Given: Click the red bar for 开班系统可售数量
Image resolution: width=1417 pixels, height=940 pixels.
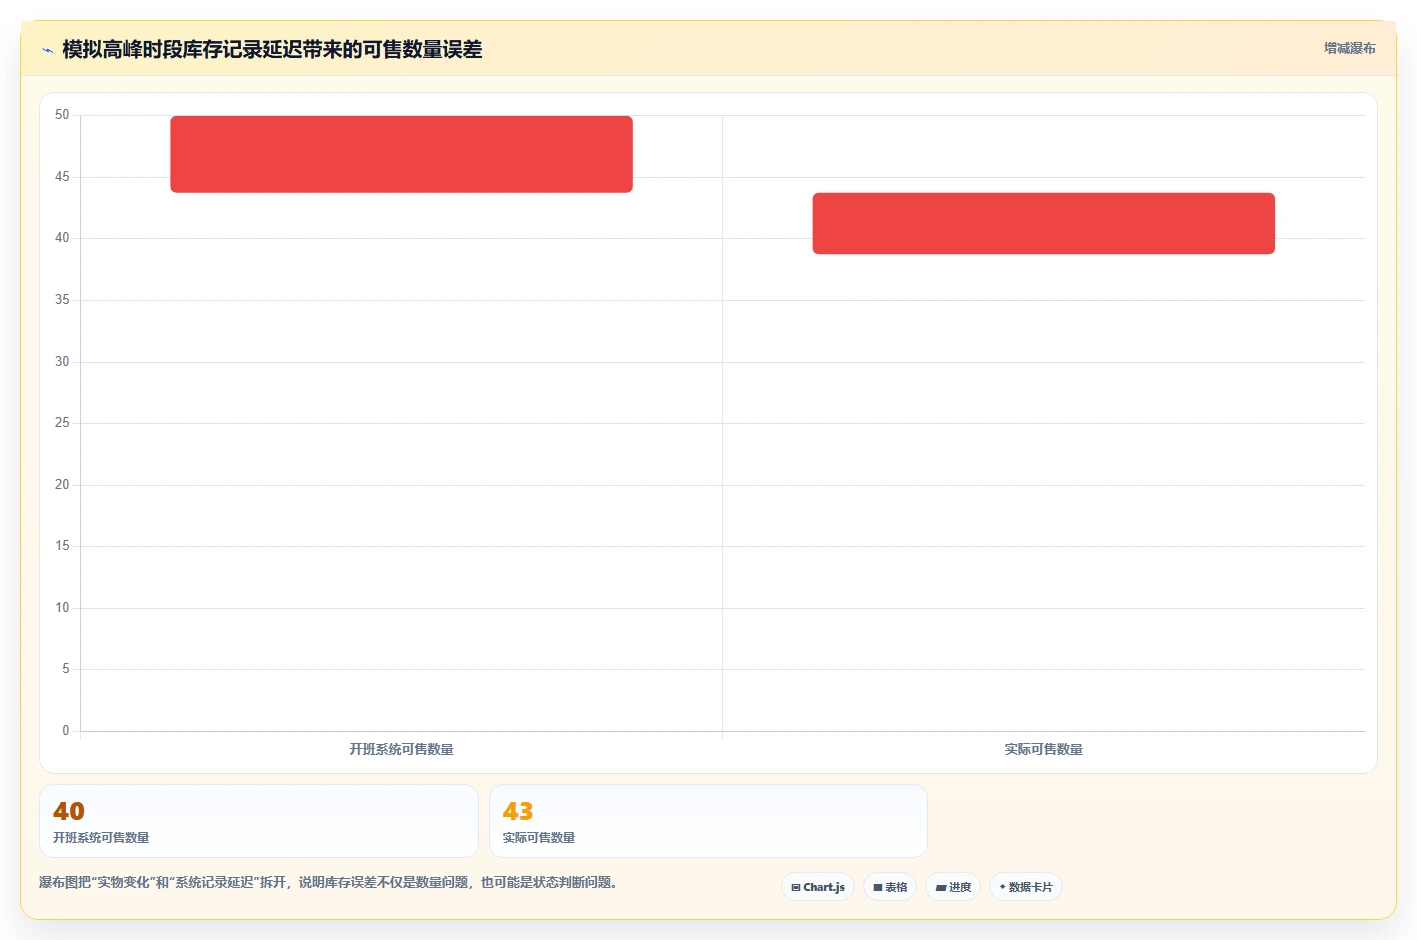Looking at the screenshot, I should coord(401,154).
